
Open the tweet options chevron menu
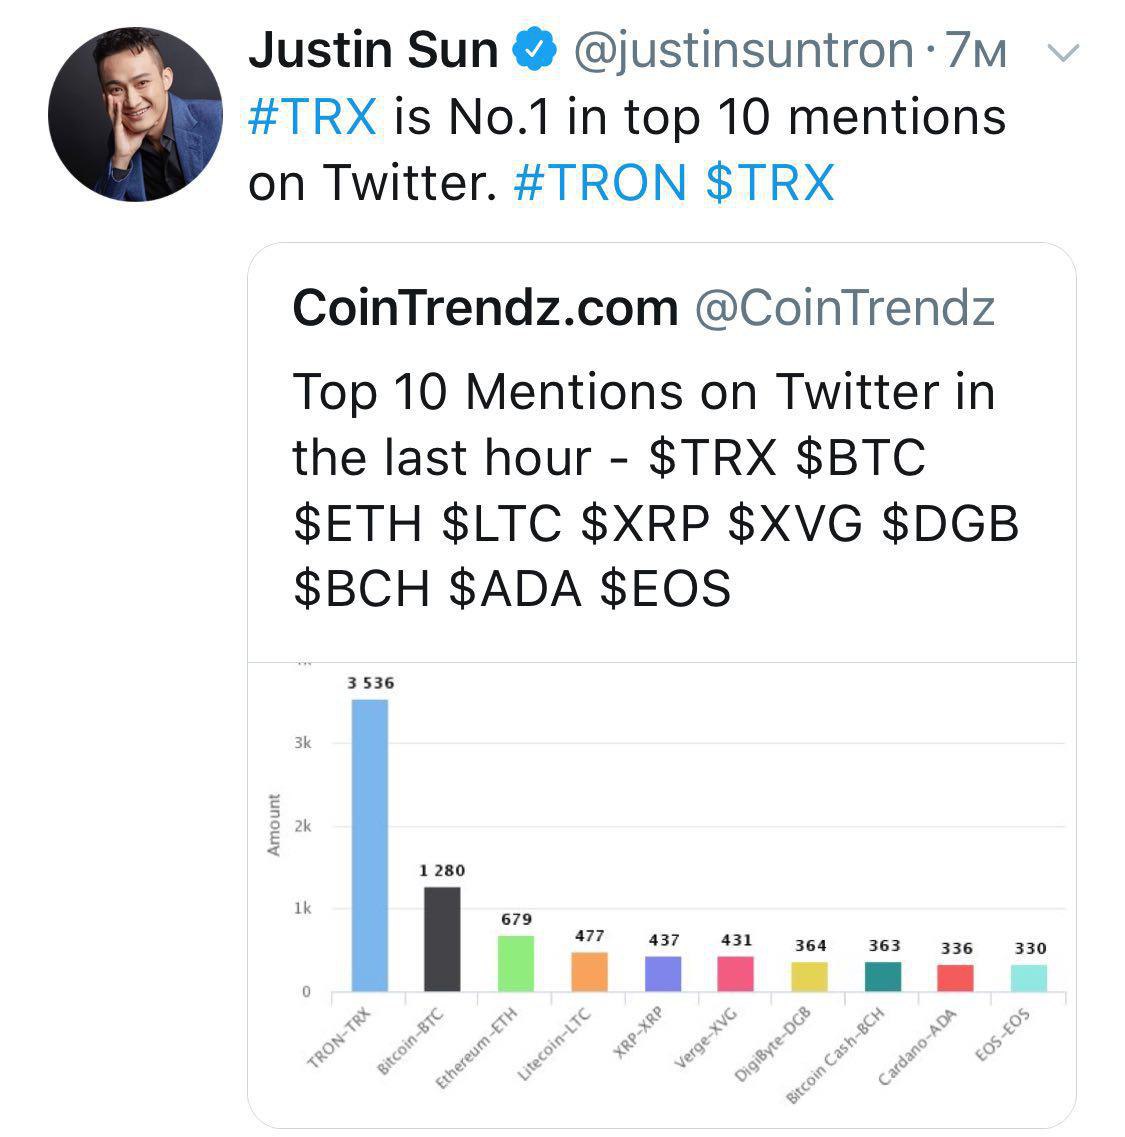point(1063,52)
